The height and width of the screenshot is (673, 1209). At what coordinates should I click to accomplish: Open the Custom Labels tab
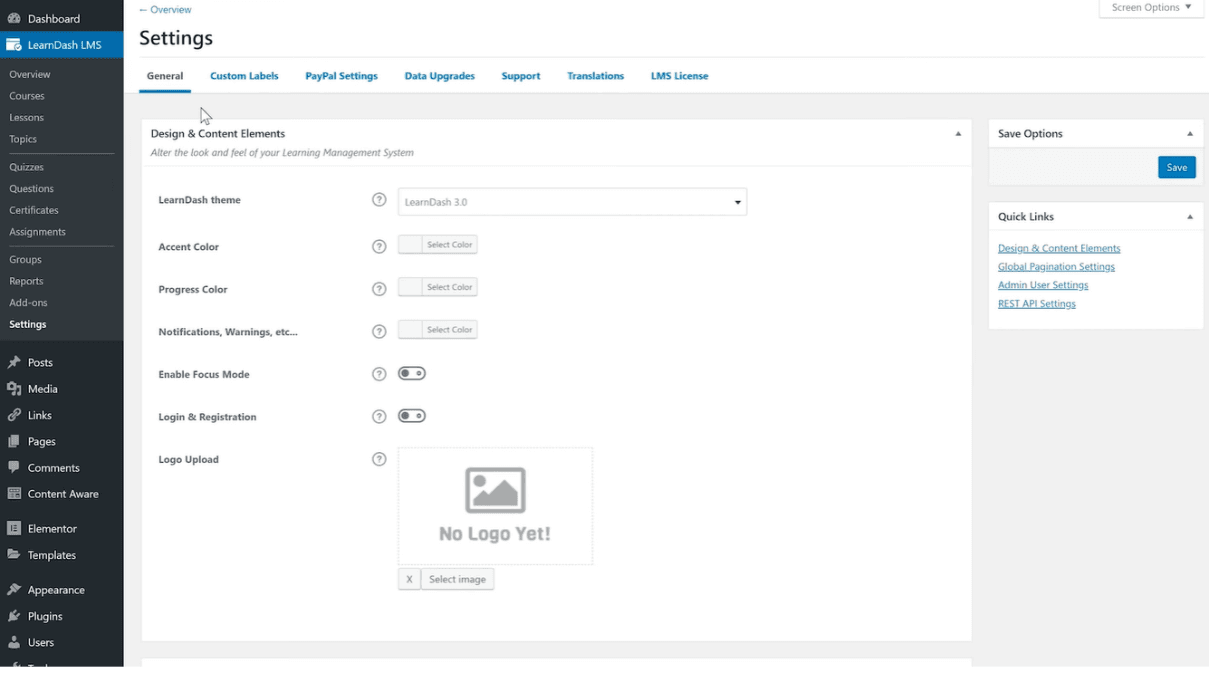[244, 76]
